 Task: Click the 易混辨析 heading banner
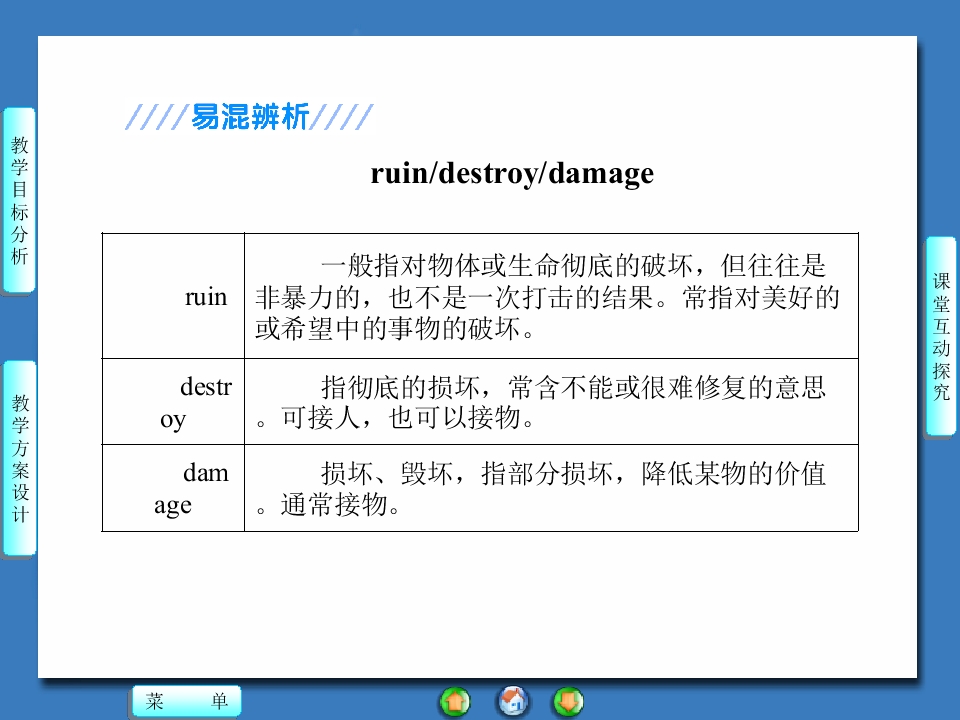click(250, 116)
